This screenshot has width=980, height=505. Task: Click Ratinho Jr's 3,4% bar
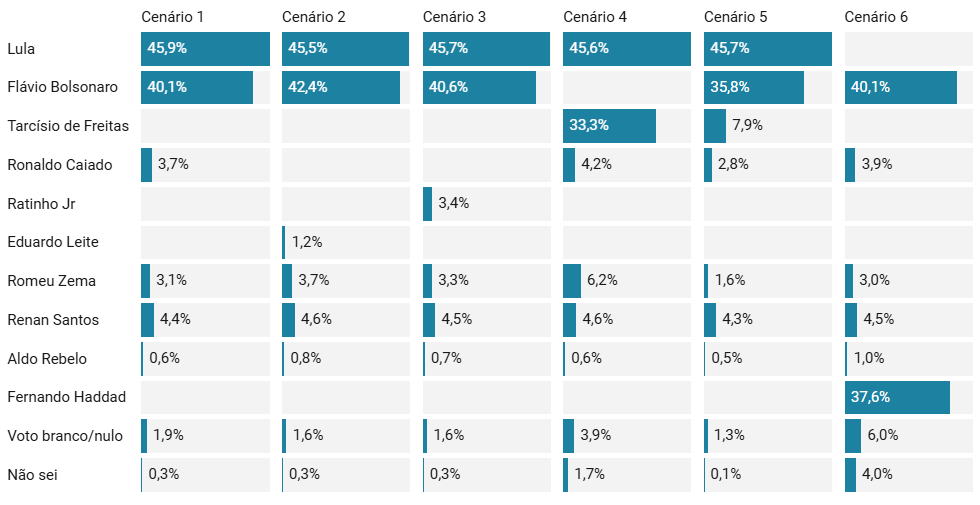[428, 204]
